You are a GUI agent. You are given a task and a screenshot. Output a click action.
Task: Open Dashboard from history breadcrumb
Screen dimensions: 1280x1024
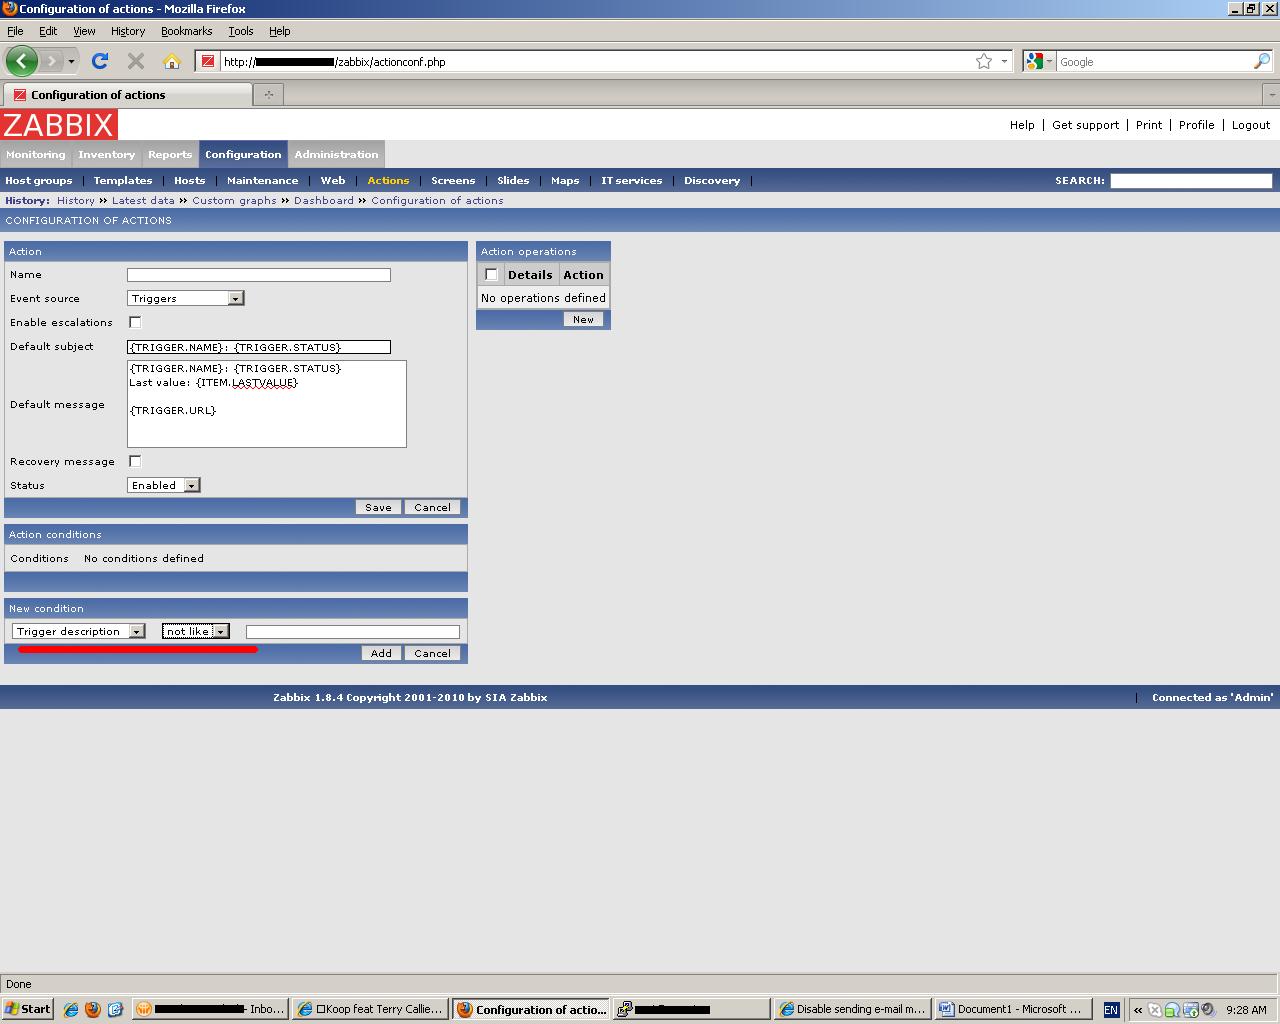tap(324, 201)
